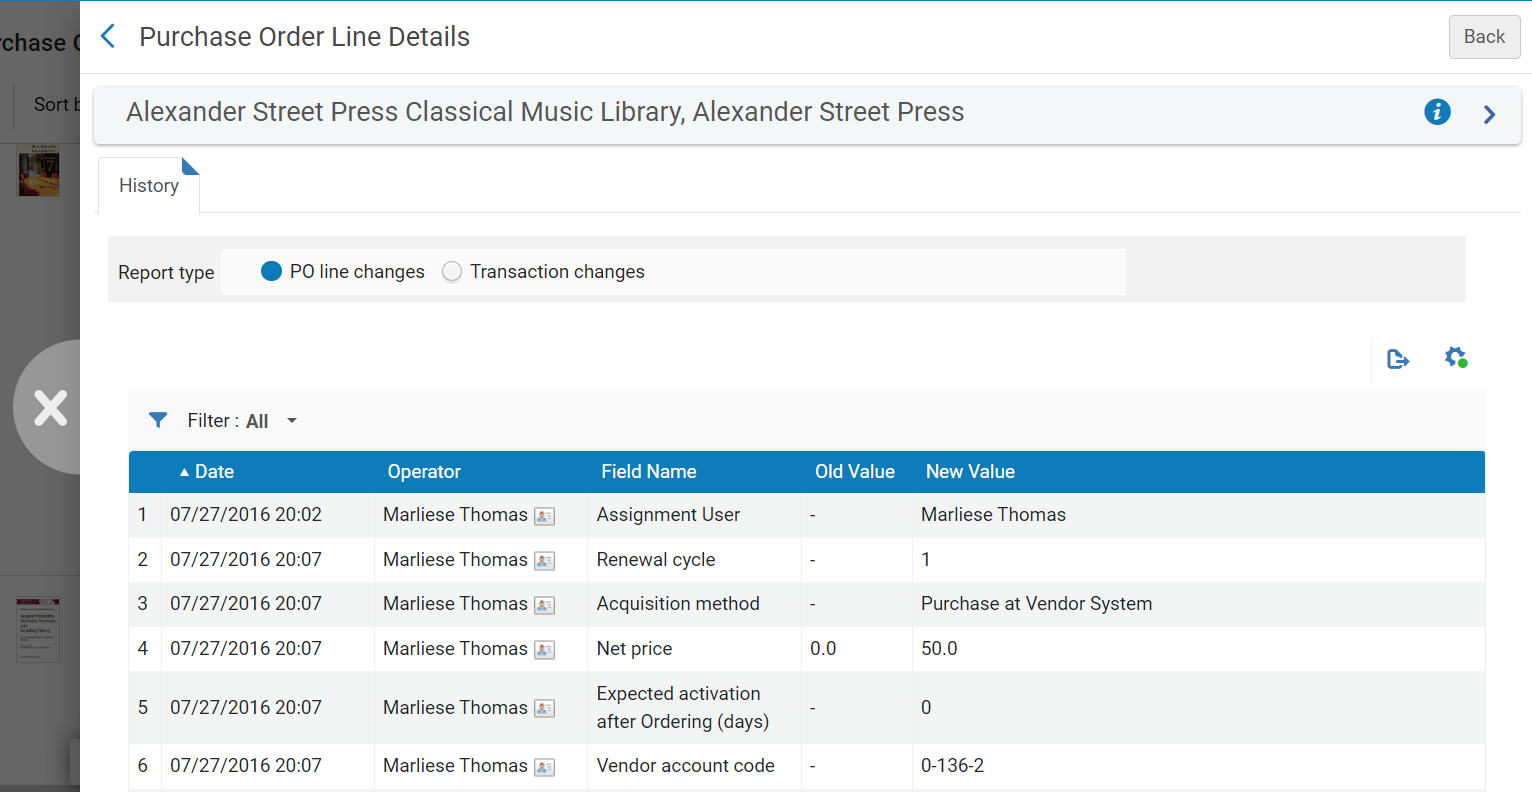Close the sliding panel with the X
The image size is (1532, 792).
pyautogui.click(x=50, y=407)
